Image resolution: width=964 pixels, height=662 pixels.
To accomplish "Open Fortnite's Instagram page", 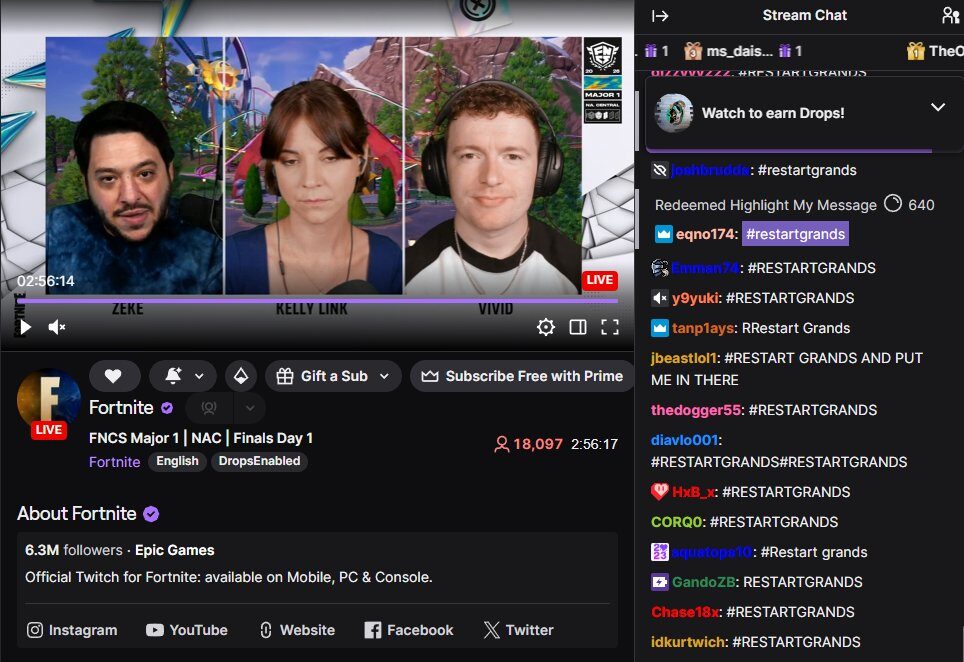I will tap(72, 630).
